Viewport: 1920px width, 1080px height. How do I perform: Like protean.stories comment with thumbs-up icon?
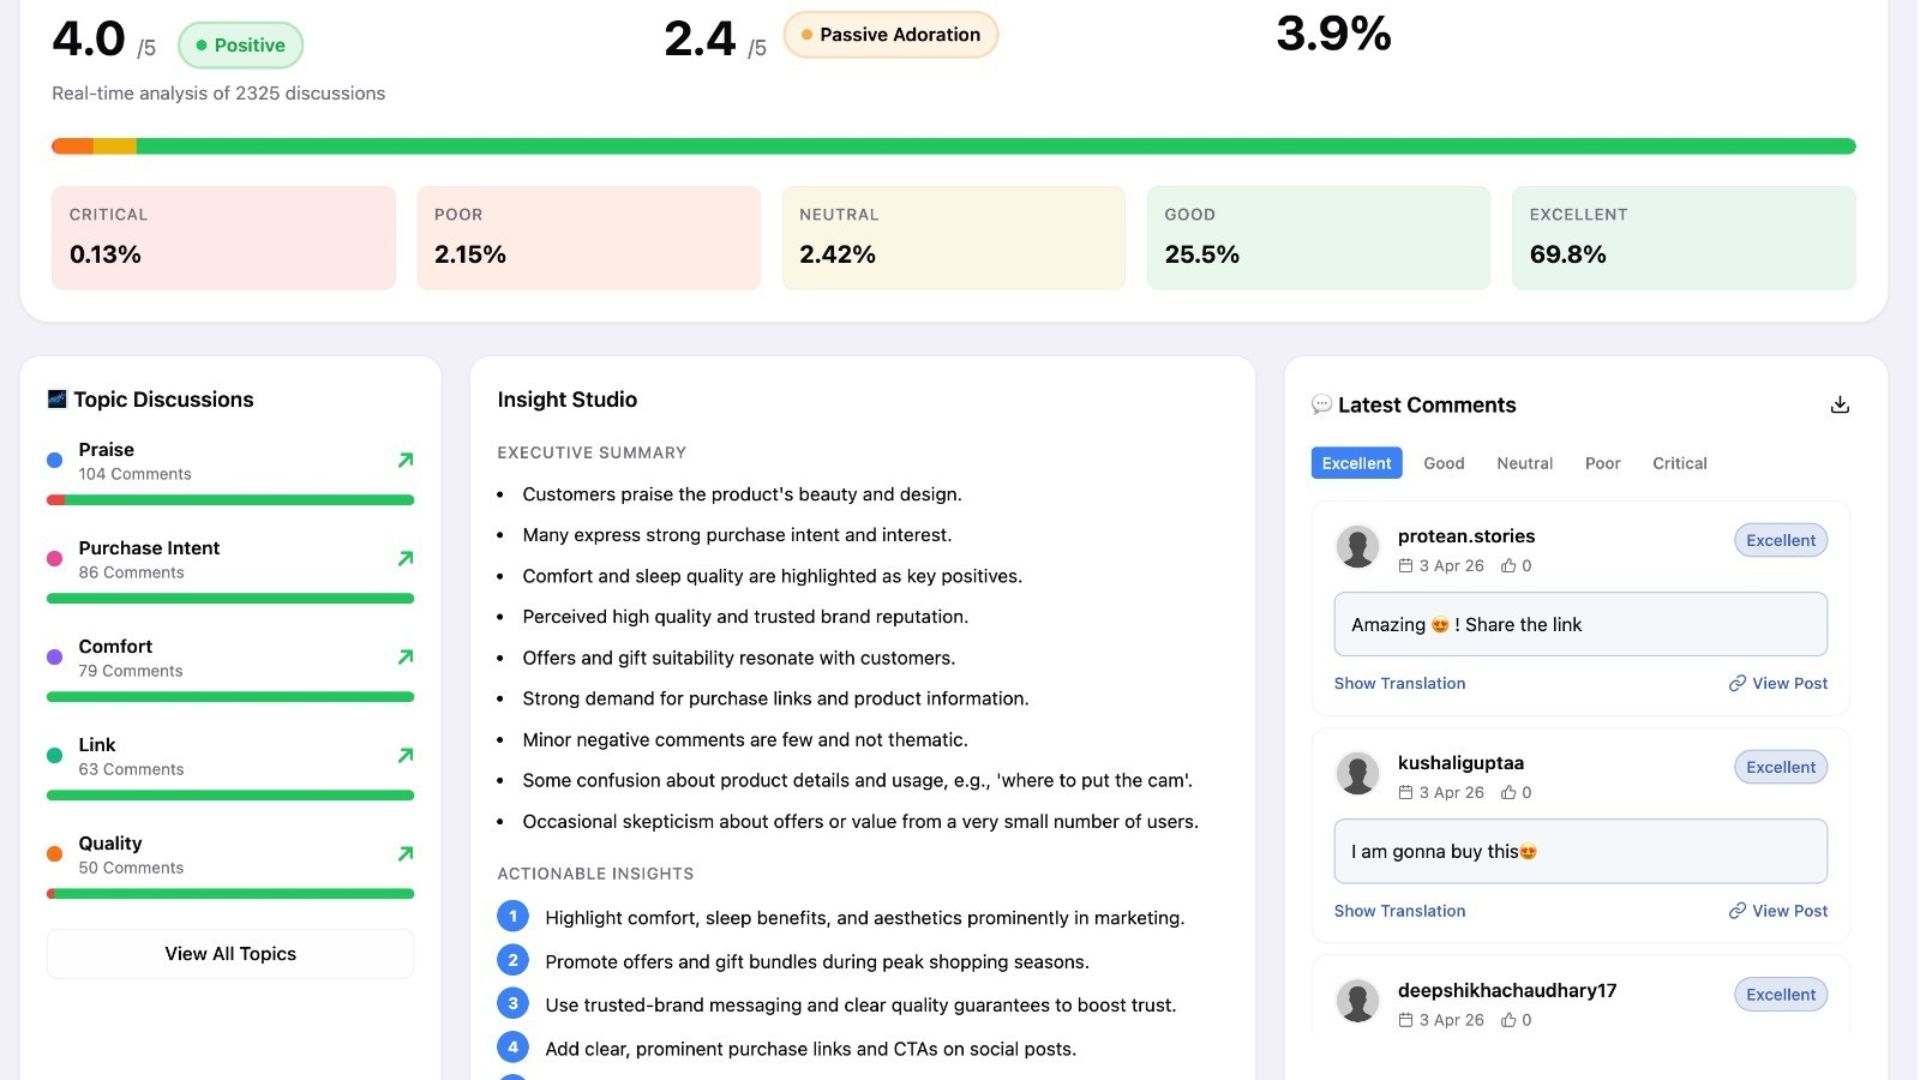click(x=1508, y=566)
